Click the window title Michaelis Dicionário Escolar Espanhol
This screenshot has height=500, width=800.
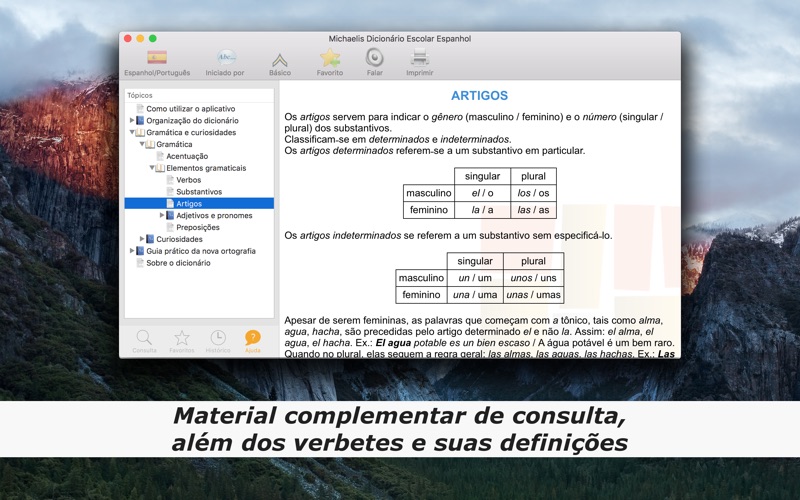399,38
